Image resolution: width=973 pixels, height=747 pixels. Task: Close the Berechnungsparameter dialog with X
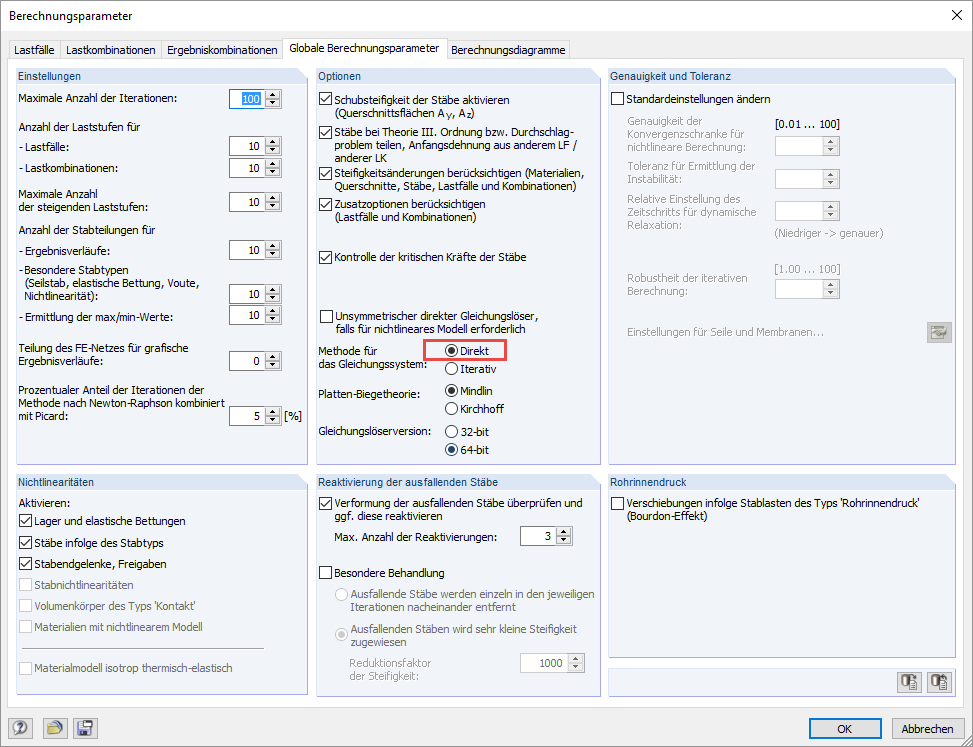(x=957, y=16)
